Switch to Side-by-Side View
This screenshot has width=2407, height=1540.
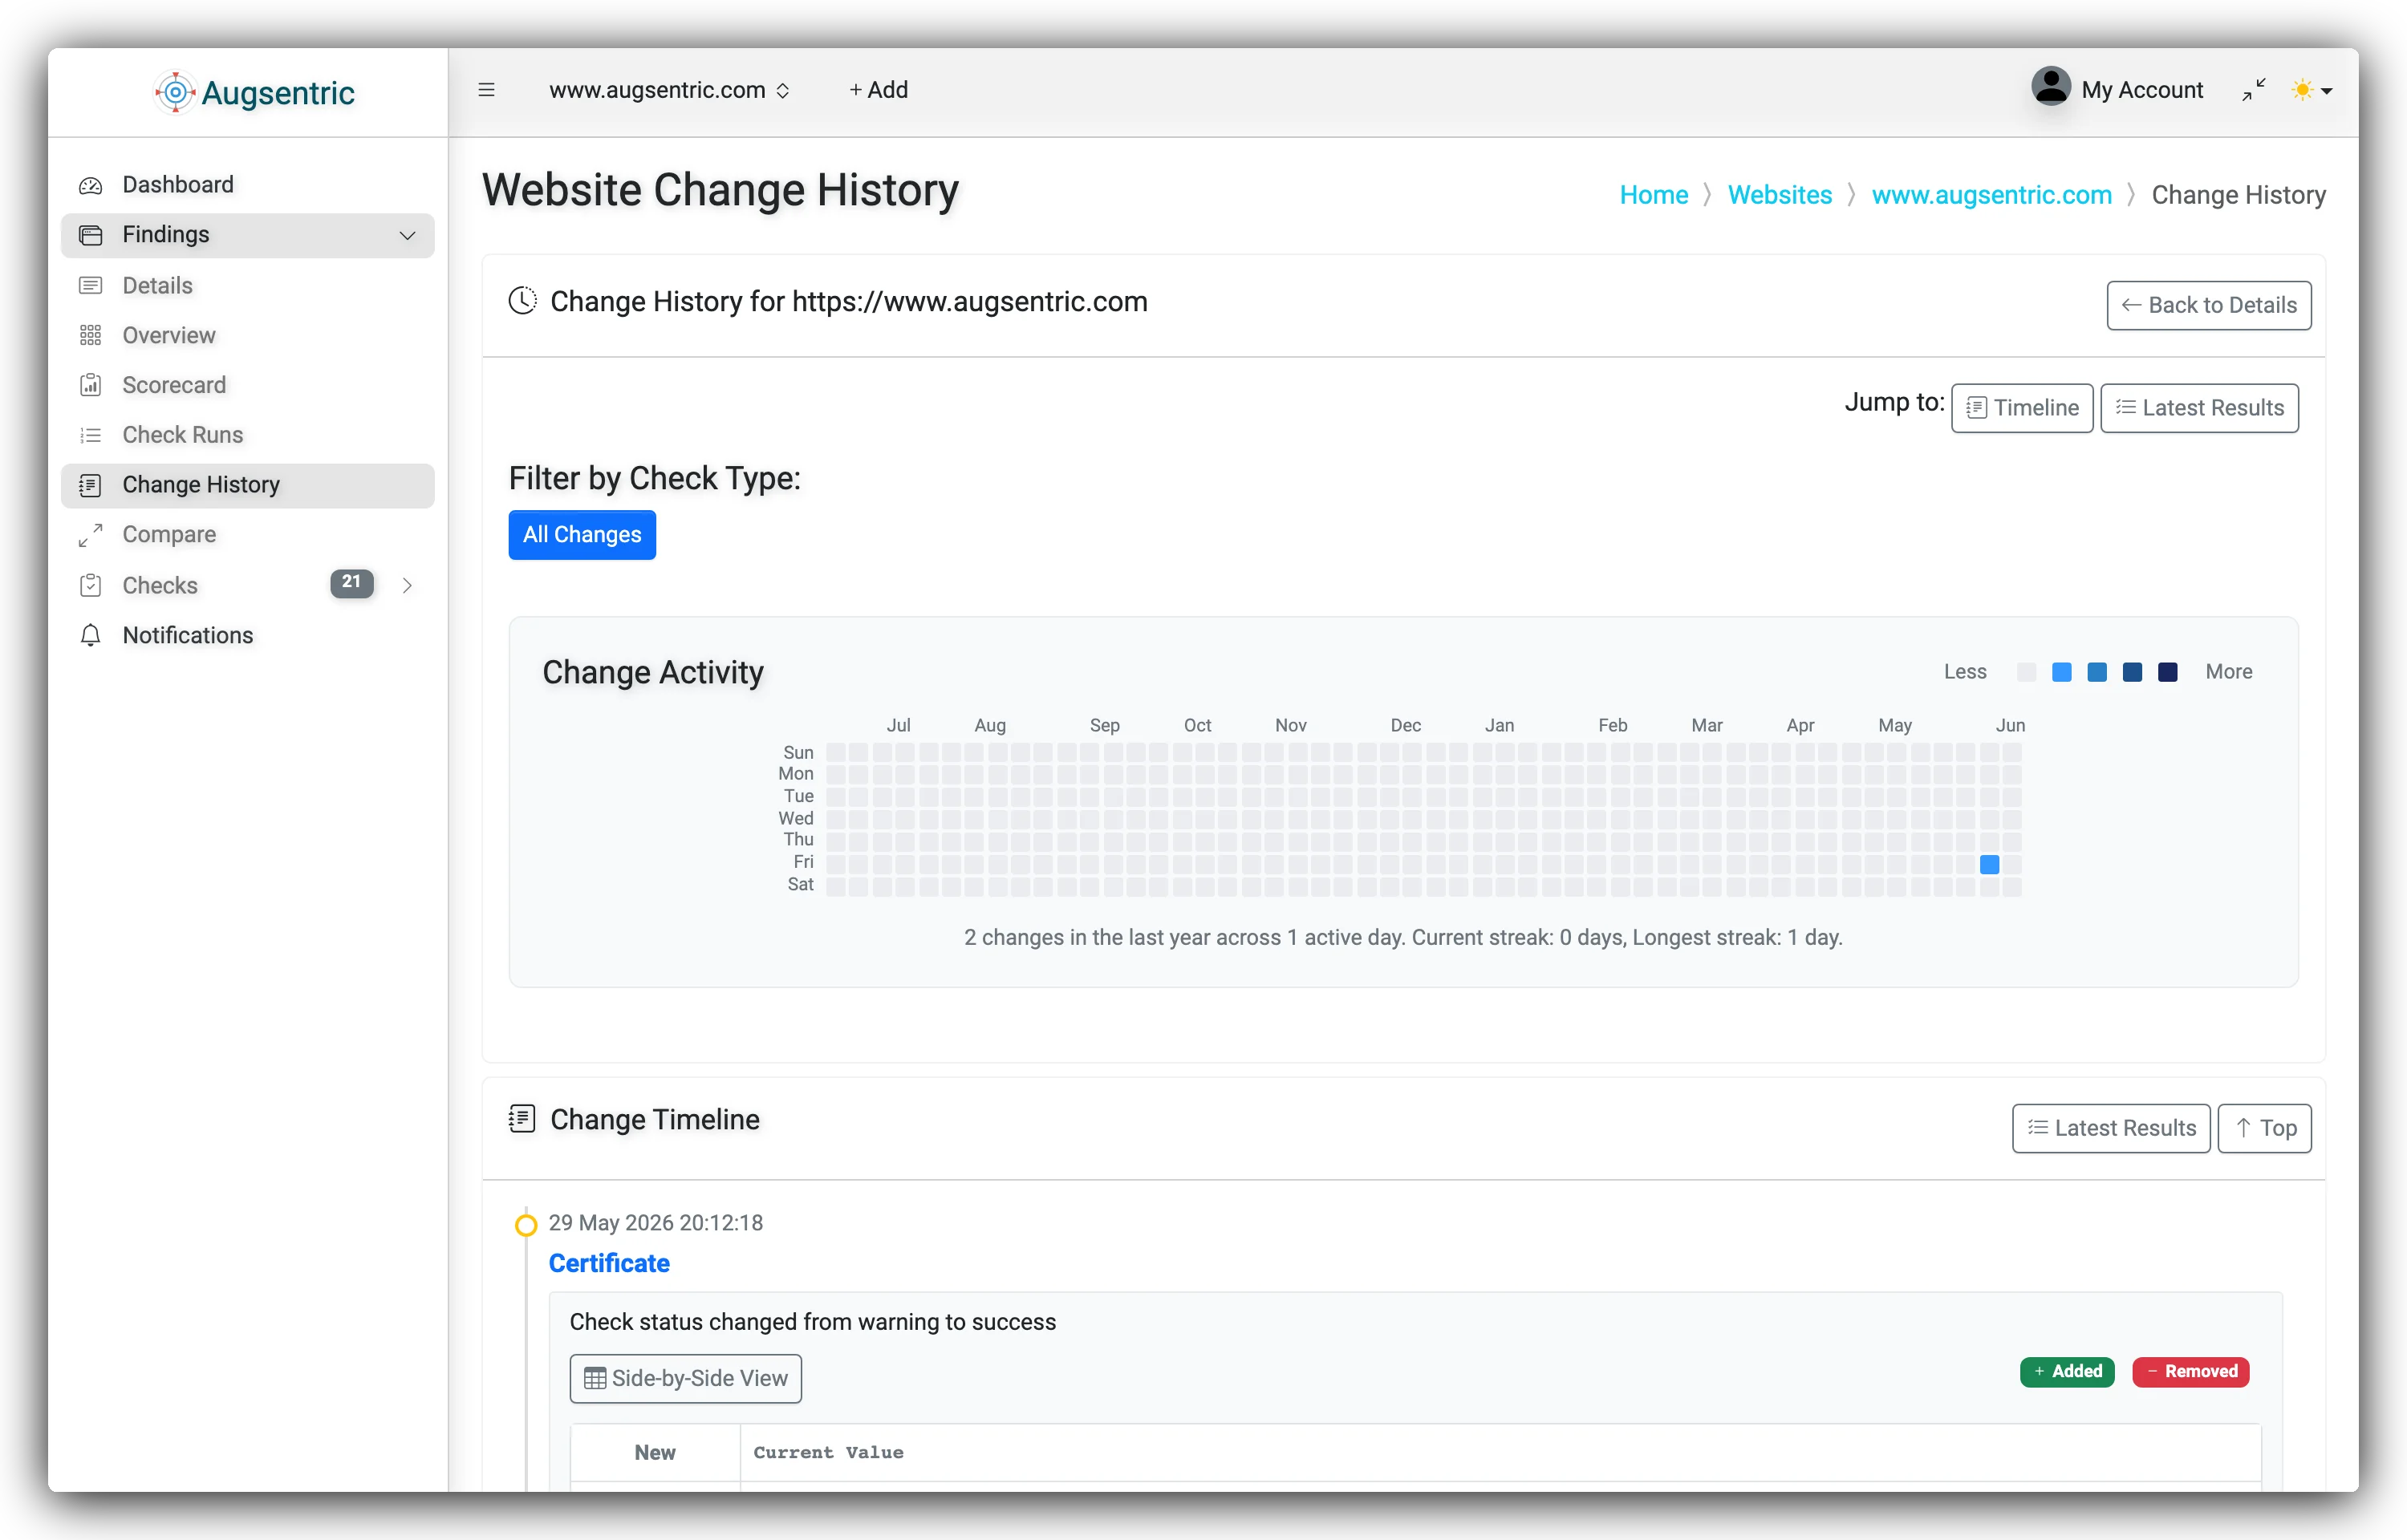(685, 1378)
